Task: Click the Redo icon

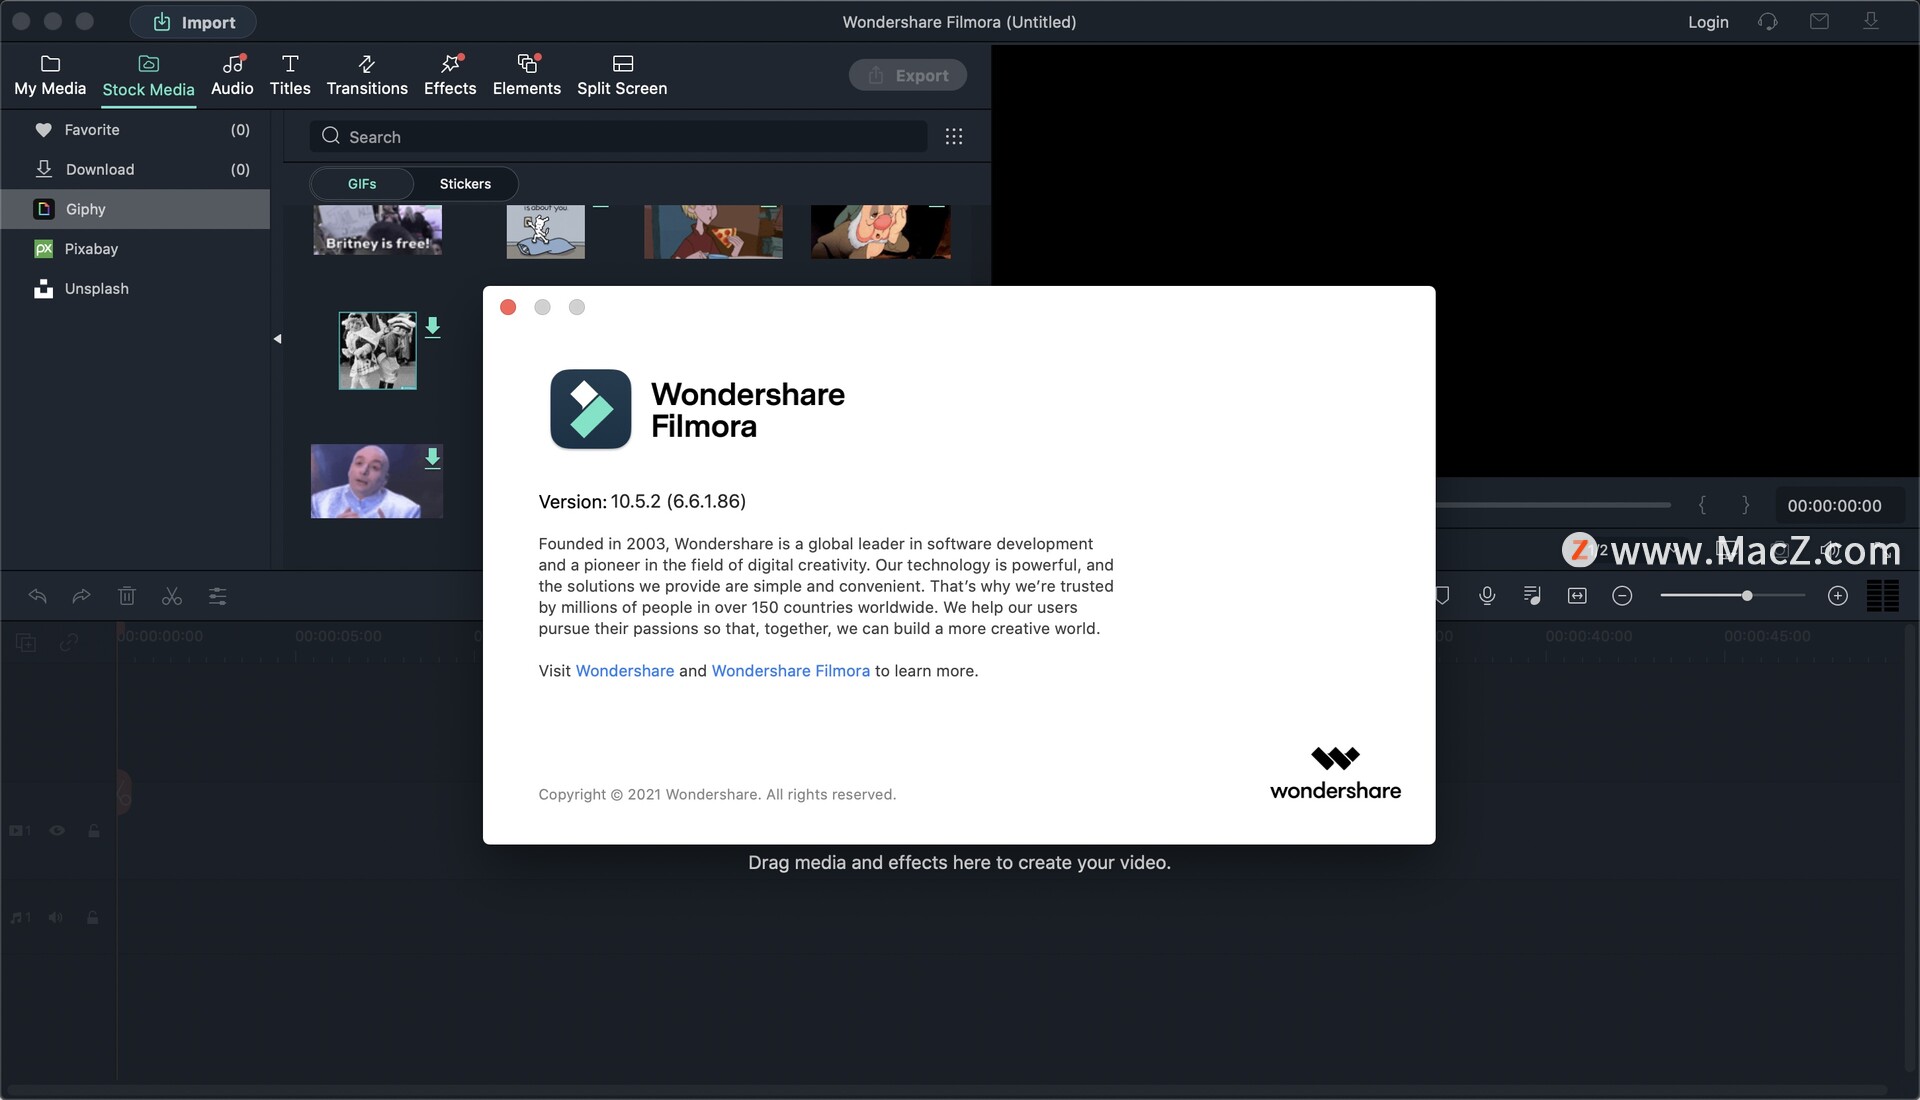Action: click(x=82, y=596)
